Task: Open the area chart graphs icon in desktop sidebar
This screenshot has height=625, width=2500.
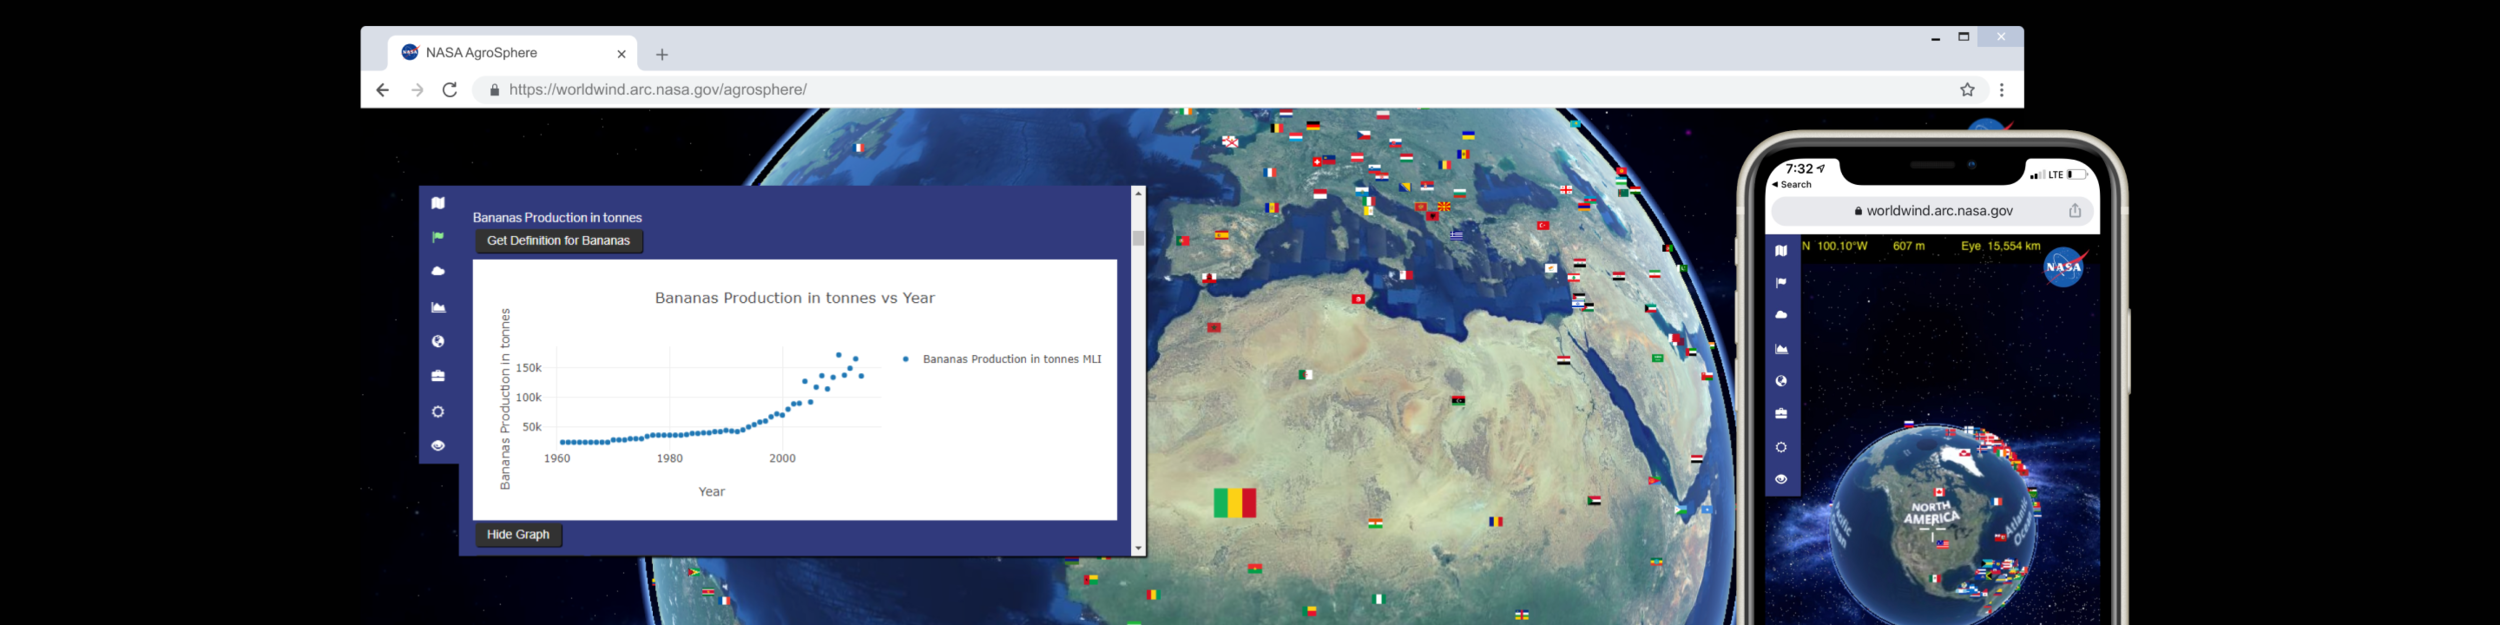Action: (438, 307)
